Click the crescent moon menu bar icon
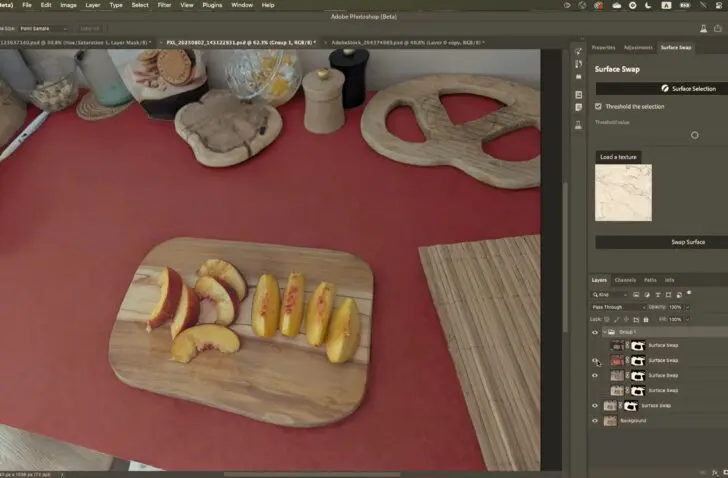 (x=648, y=6)
